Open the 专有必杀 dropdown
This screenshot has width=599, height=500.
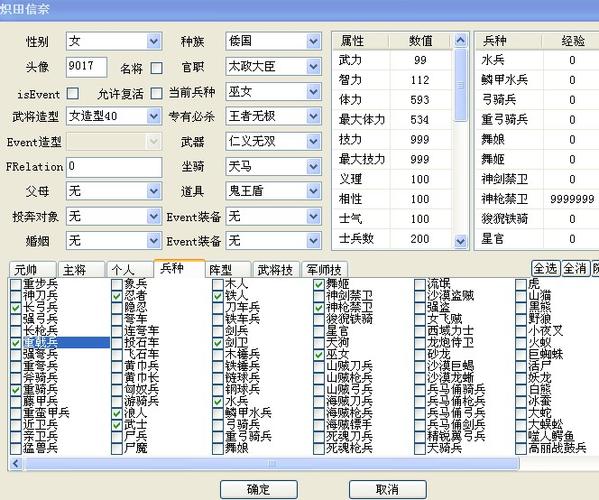point(313,116)
